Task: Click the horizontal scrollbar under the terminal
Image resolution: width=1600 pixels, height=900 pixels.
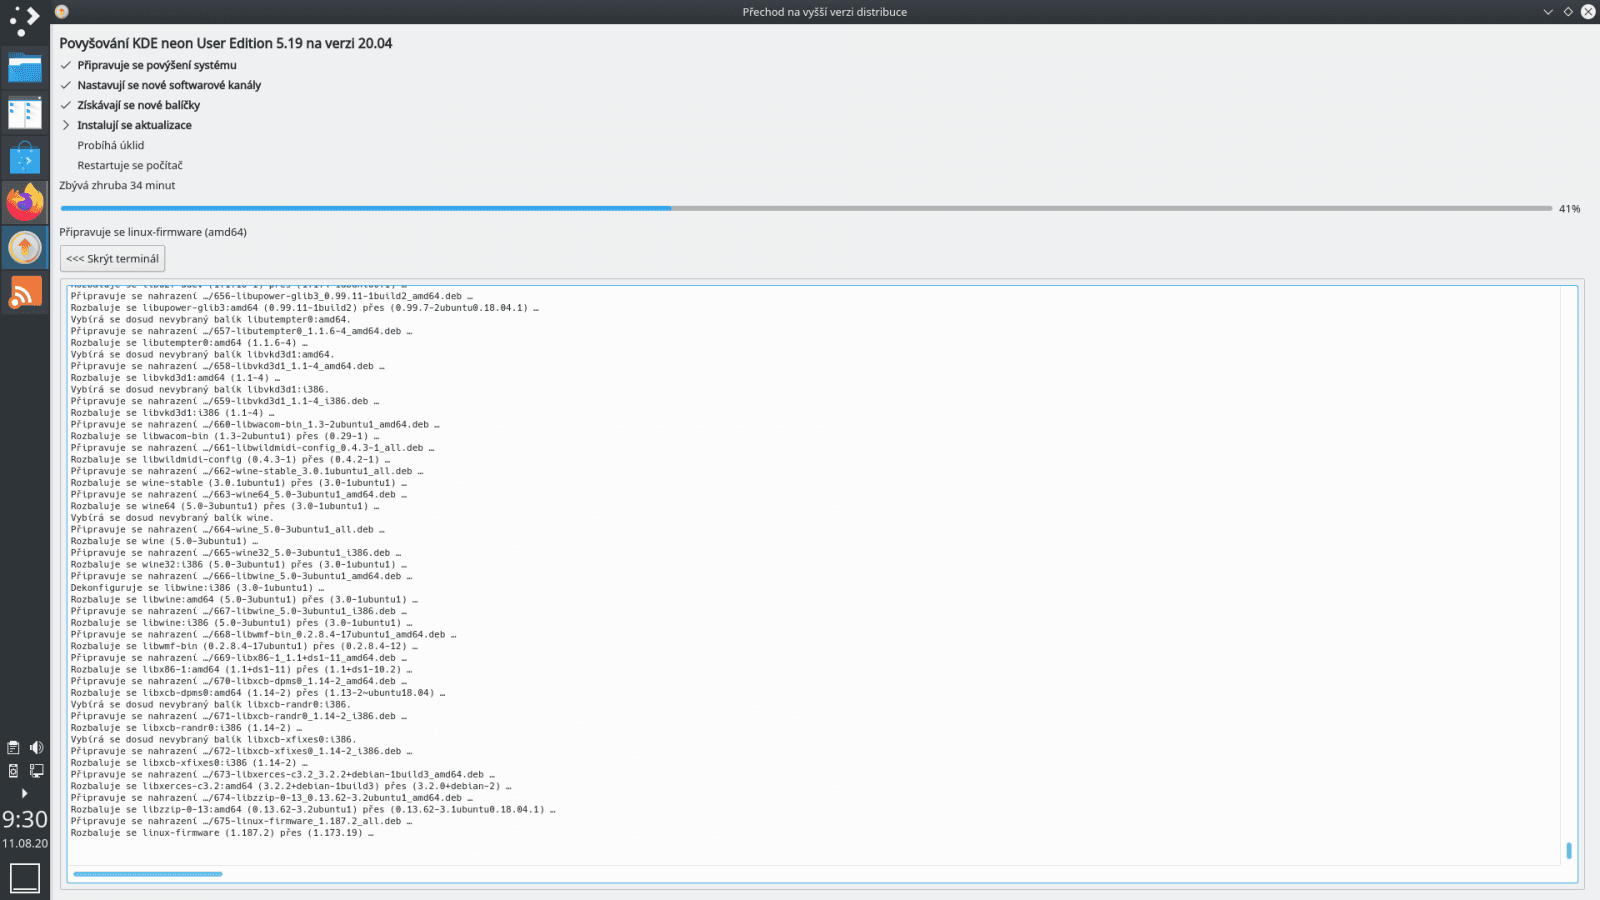Action: tap(147, 874)
